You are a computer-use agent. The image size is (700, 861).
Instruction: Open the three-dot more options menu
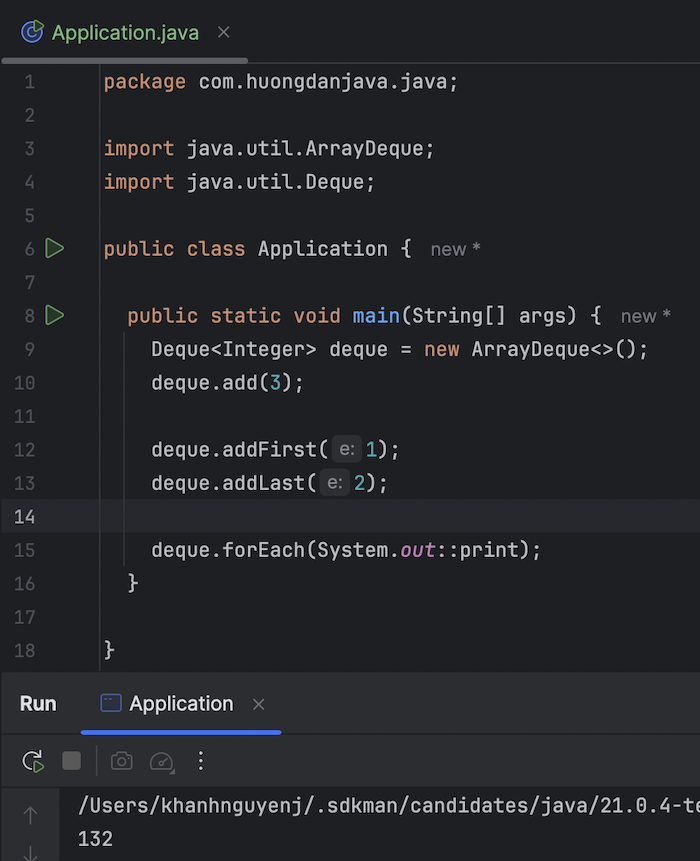201,761
